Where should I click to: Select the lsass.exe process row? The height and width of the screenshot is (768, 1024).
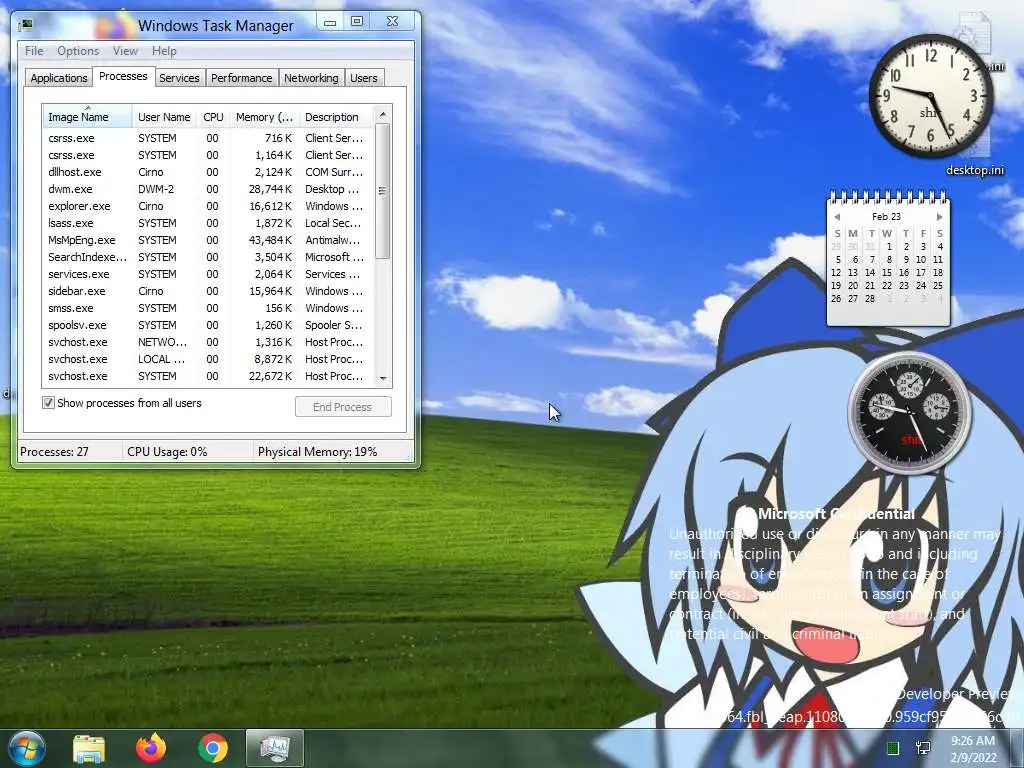click(208, 223)
